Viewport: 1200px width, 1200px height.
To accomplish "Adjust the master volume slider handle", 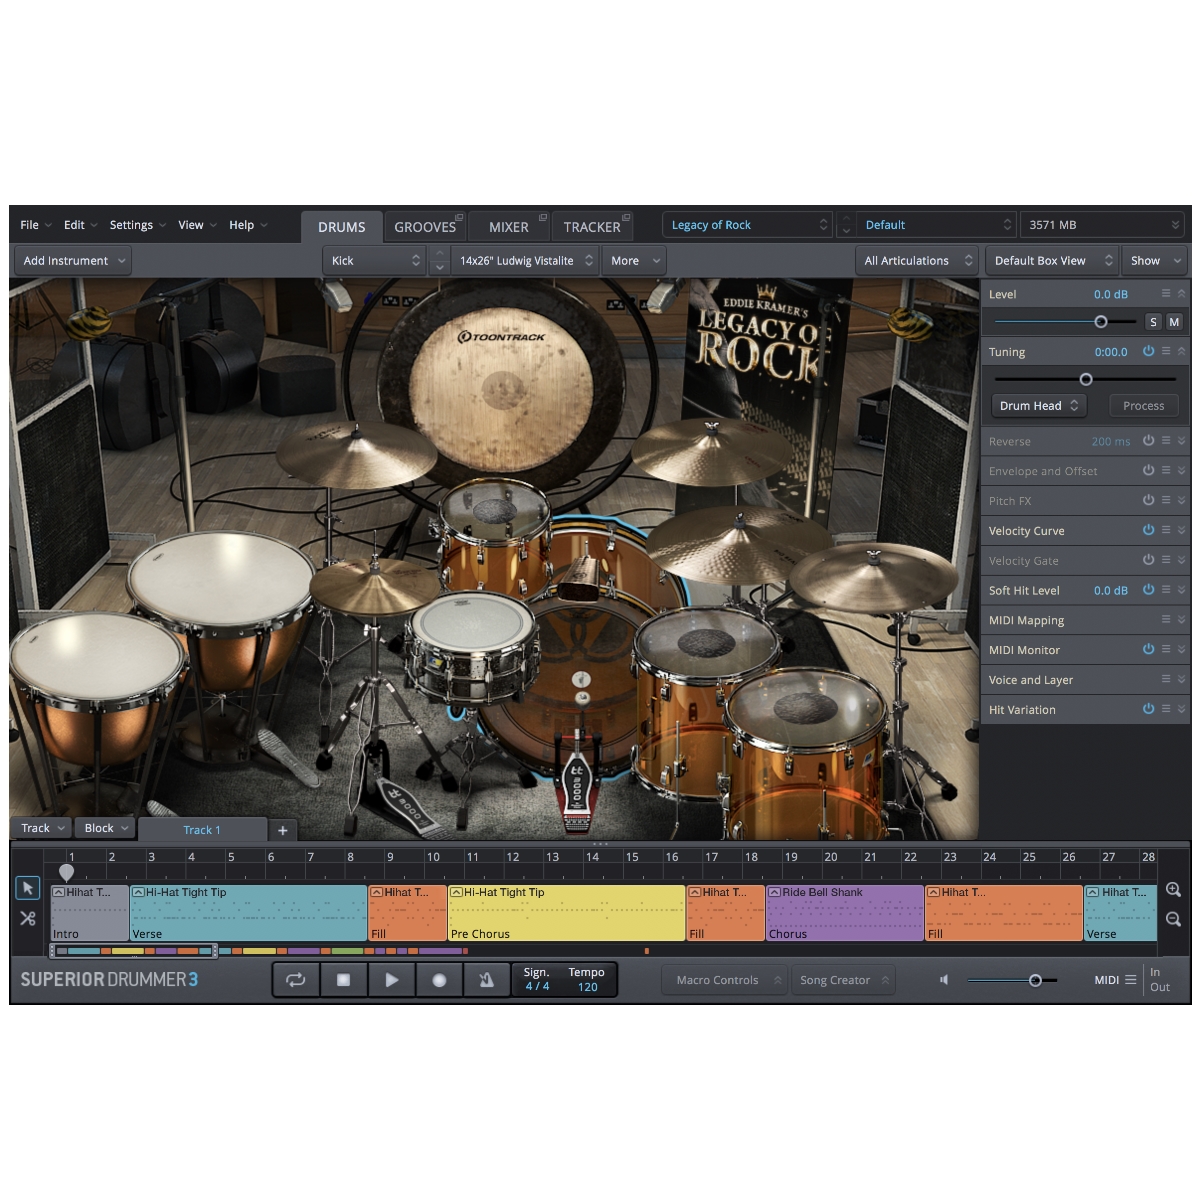I will [x=1035, y=980].
